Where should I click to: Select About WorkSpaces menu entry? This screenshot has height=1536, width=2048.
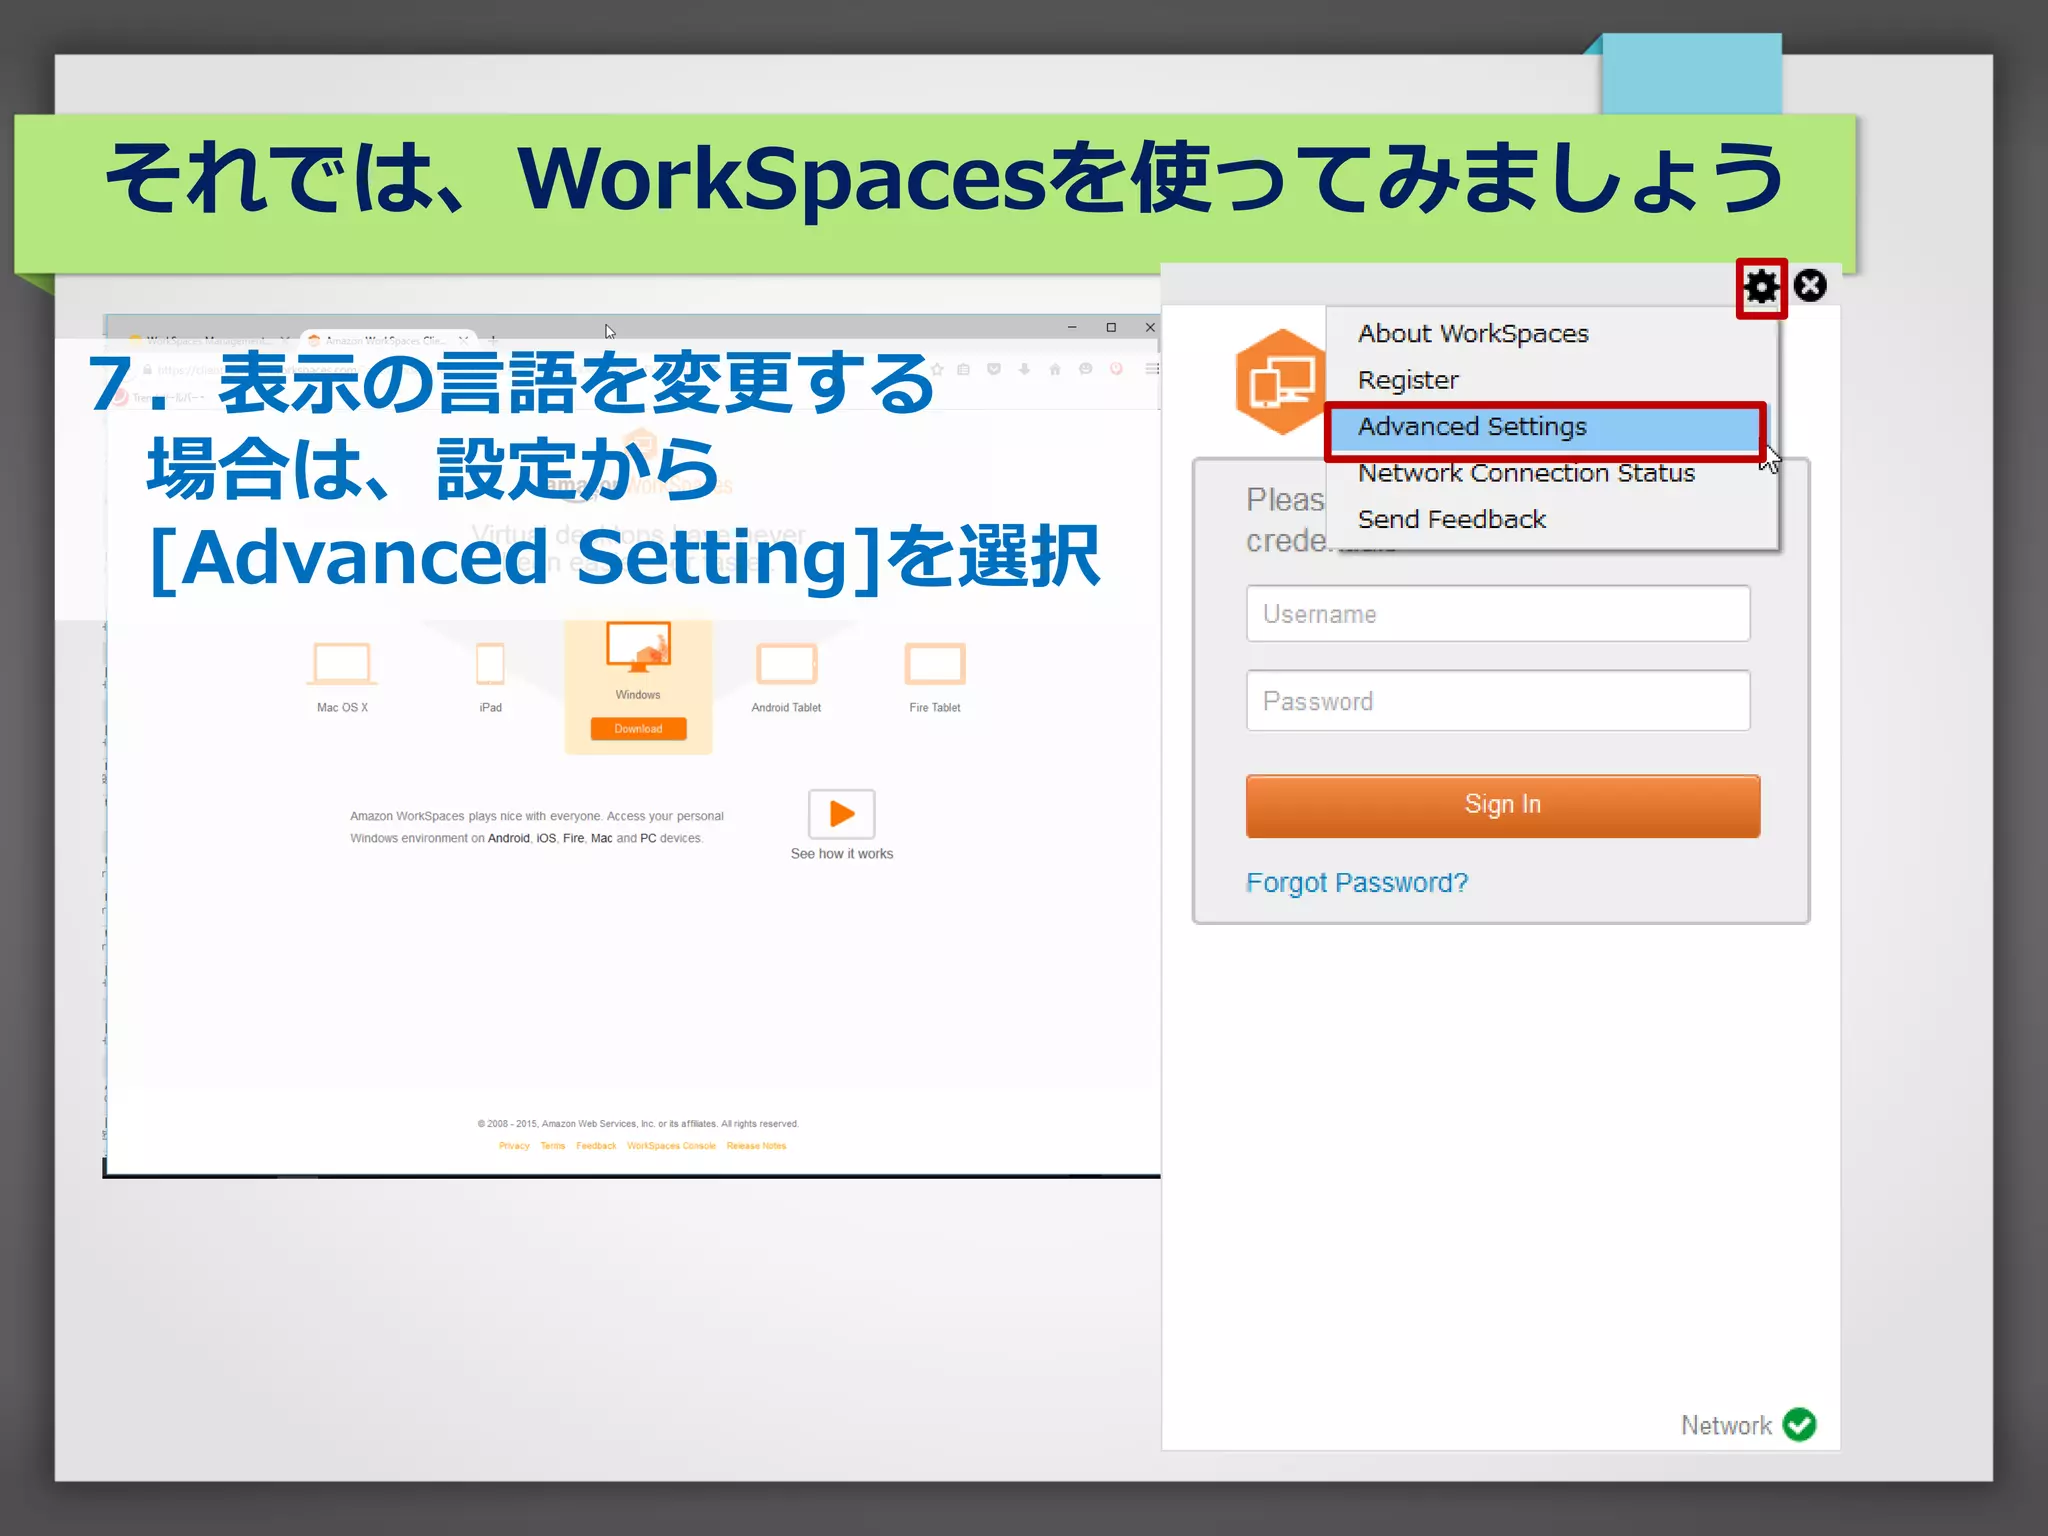1473,333
